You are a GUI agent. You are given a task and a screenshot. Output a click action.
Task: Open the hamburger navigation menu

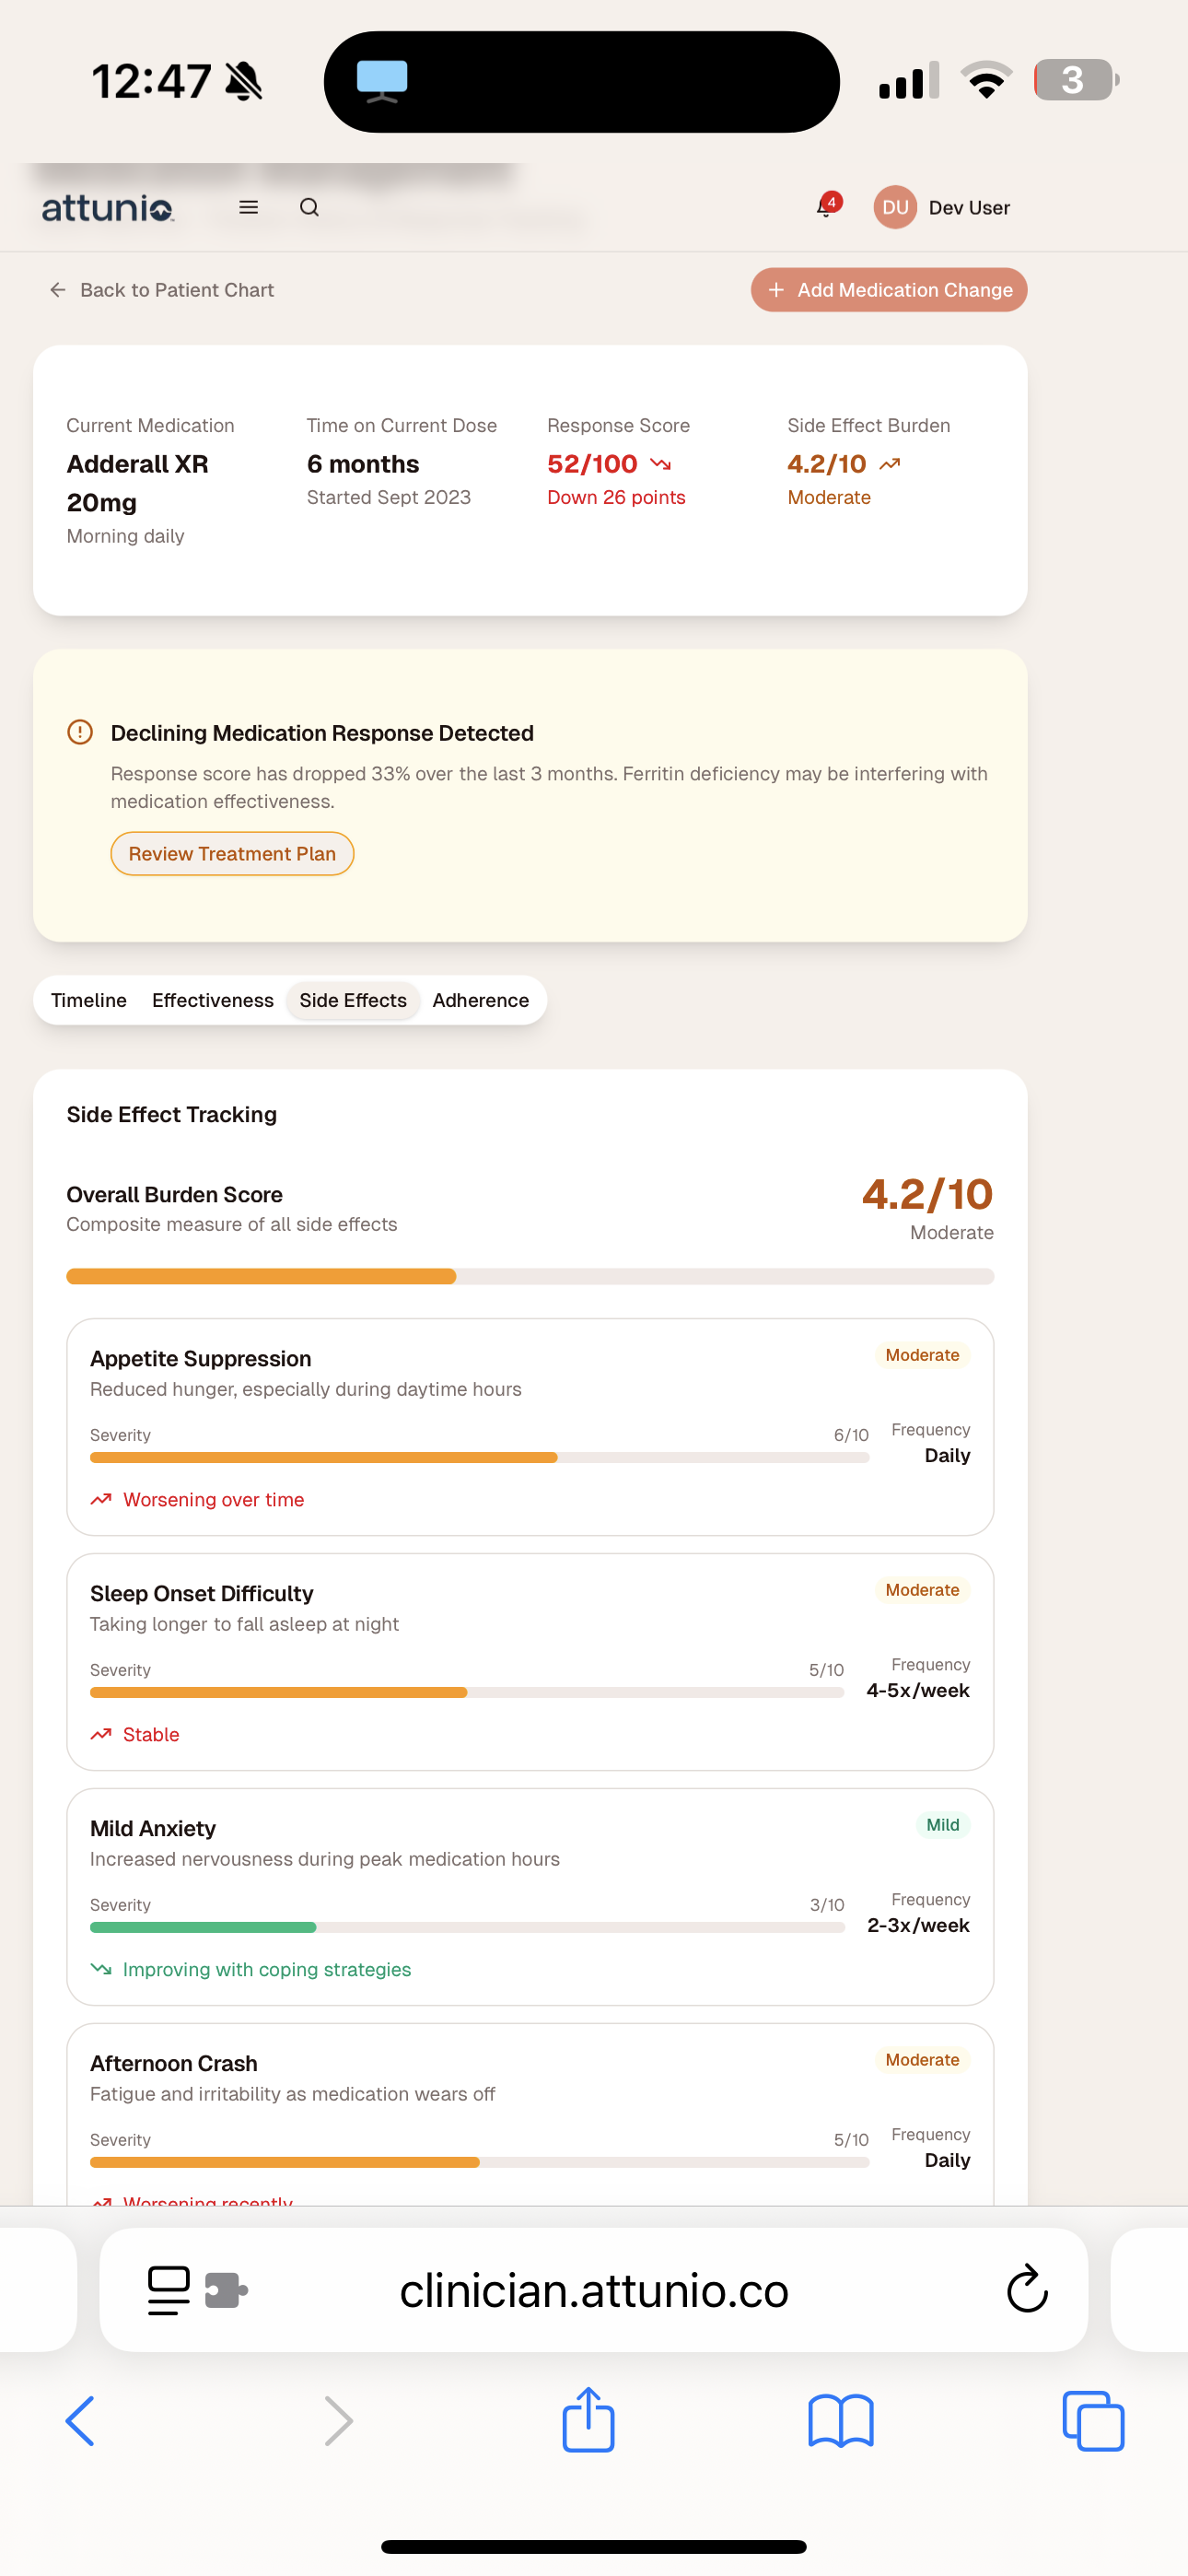coord(247,207)
